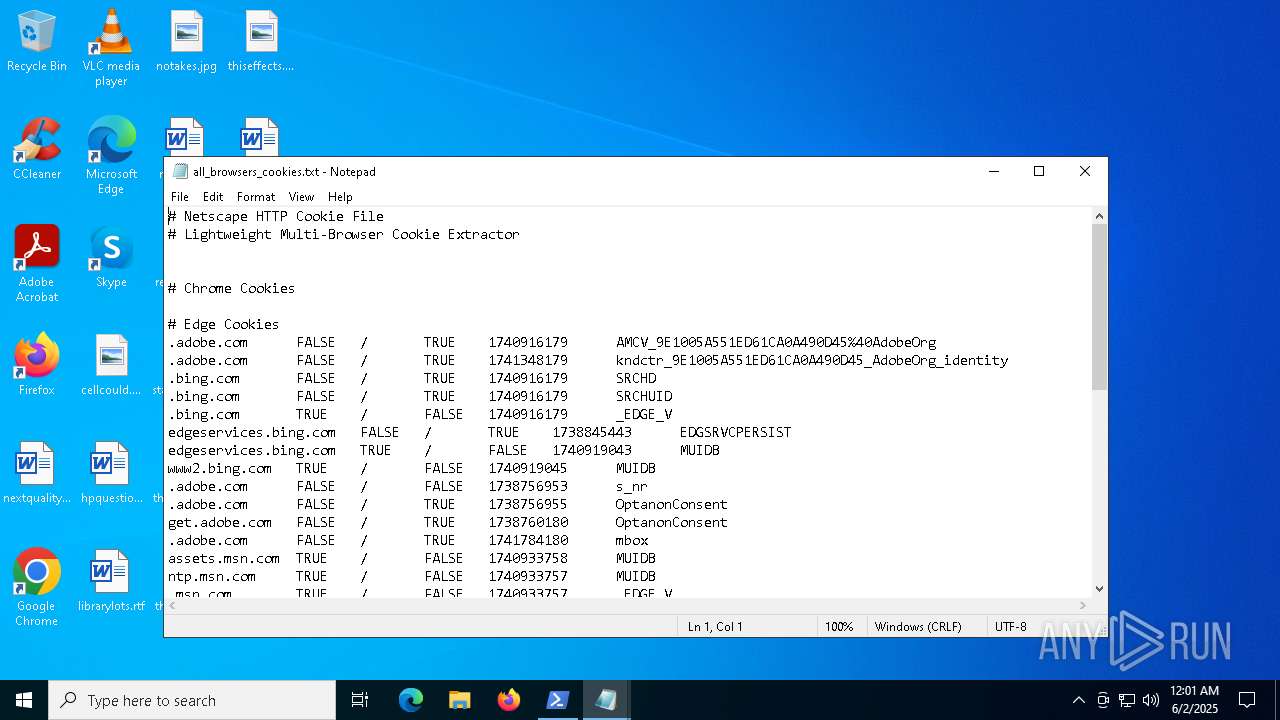Open Firefox from the taskbar

click(508, 700)
